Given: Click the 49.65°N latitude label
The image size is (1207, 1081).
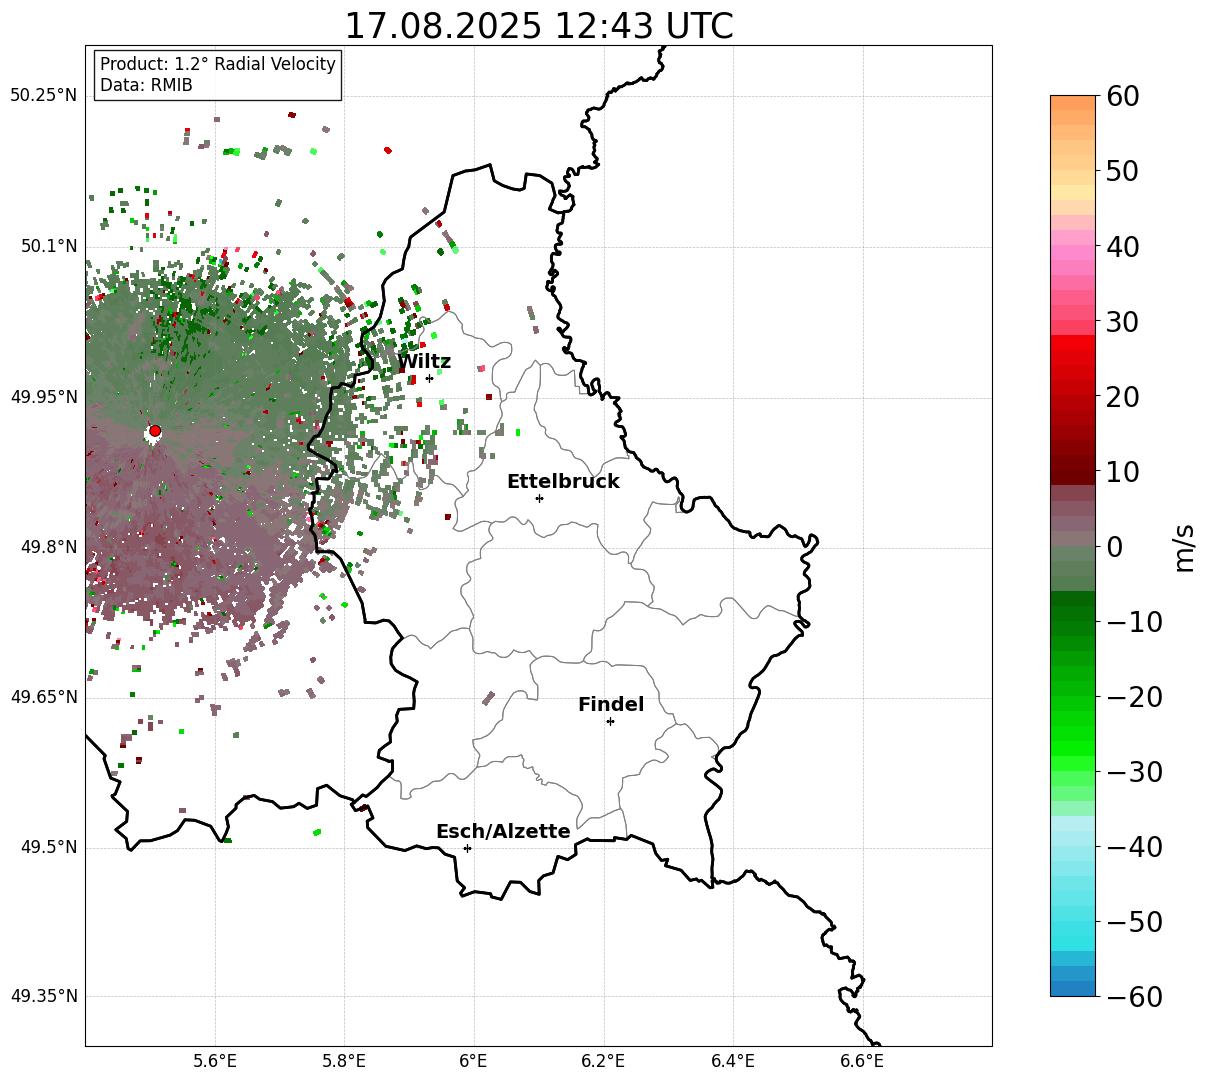Looking at the screenshot, I should pyautogui.click(x=44, y=697).
